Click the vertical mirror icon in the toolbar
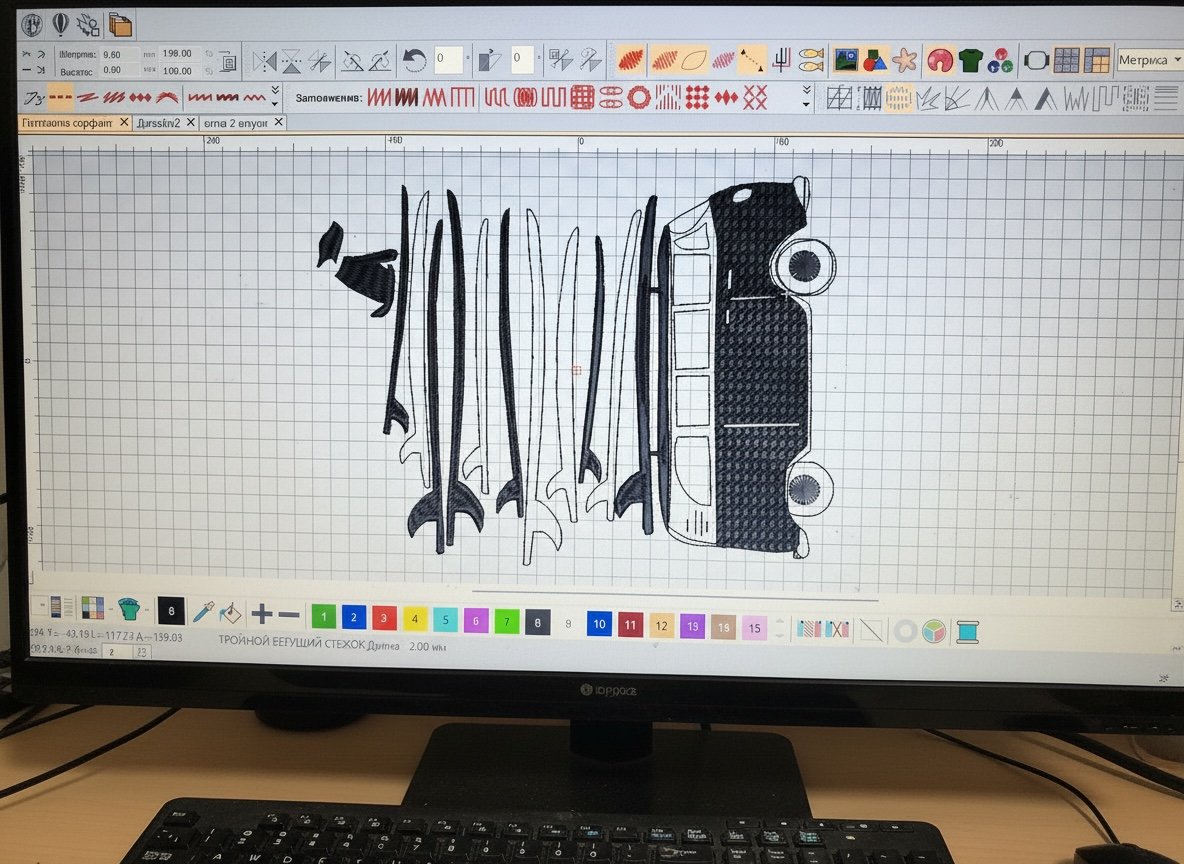1184x864 pixels. click(x=290, y=58)
